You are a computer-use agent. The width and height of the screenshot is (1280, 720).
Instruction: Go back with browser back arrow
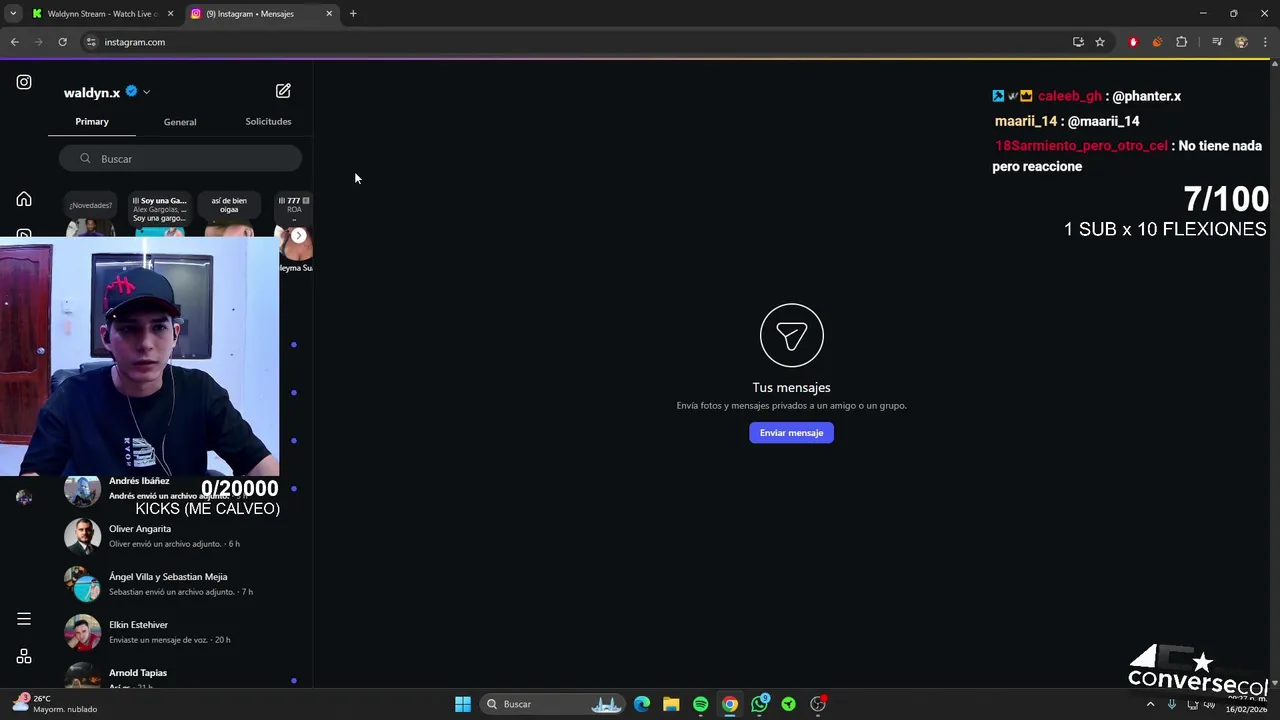coord(14,42)
